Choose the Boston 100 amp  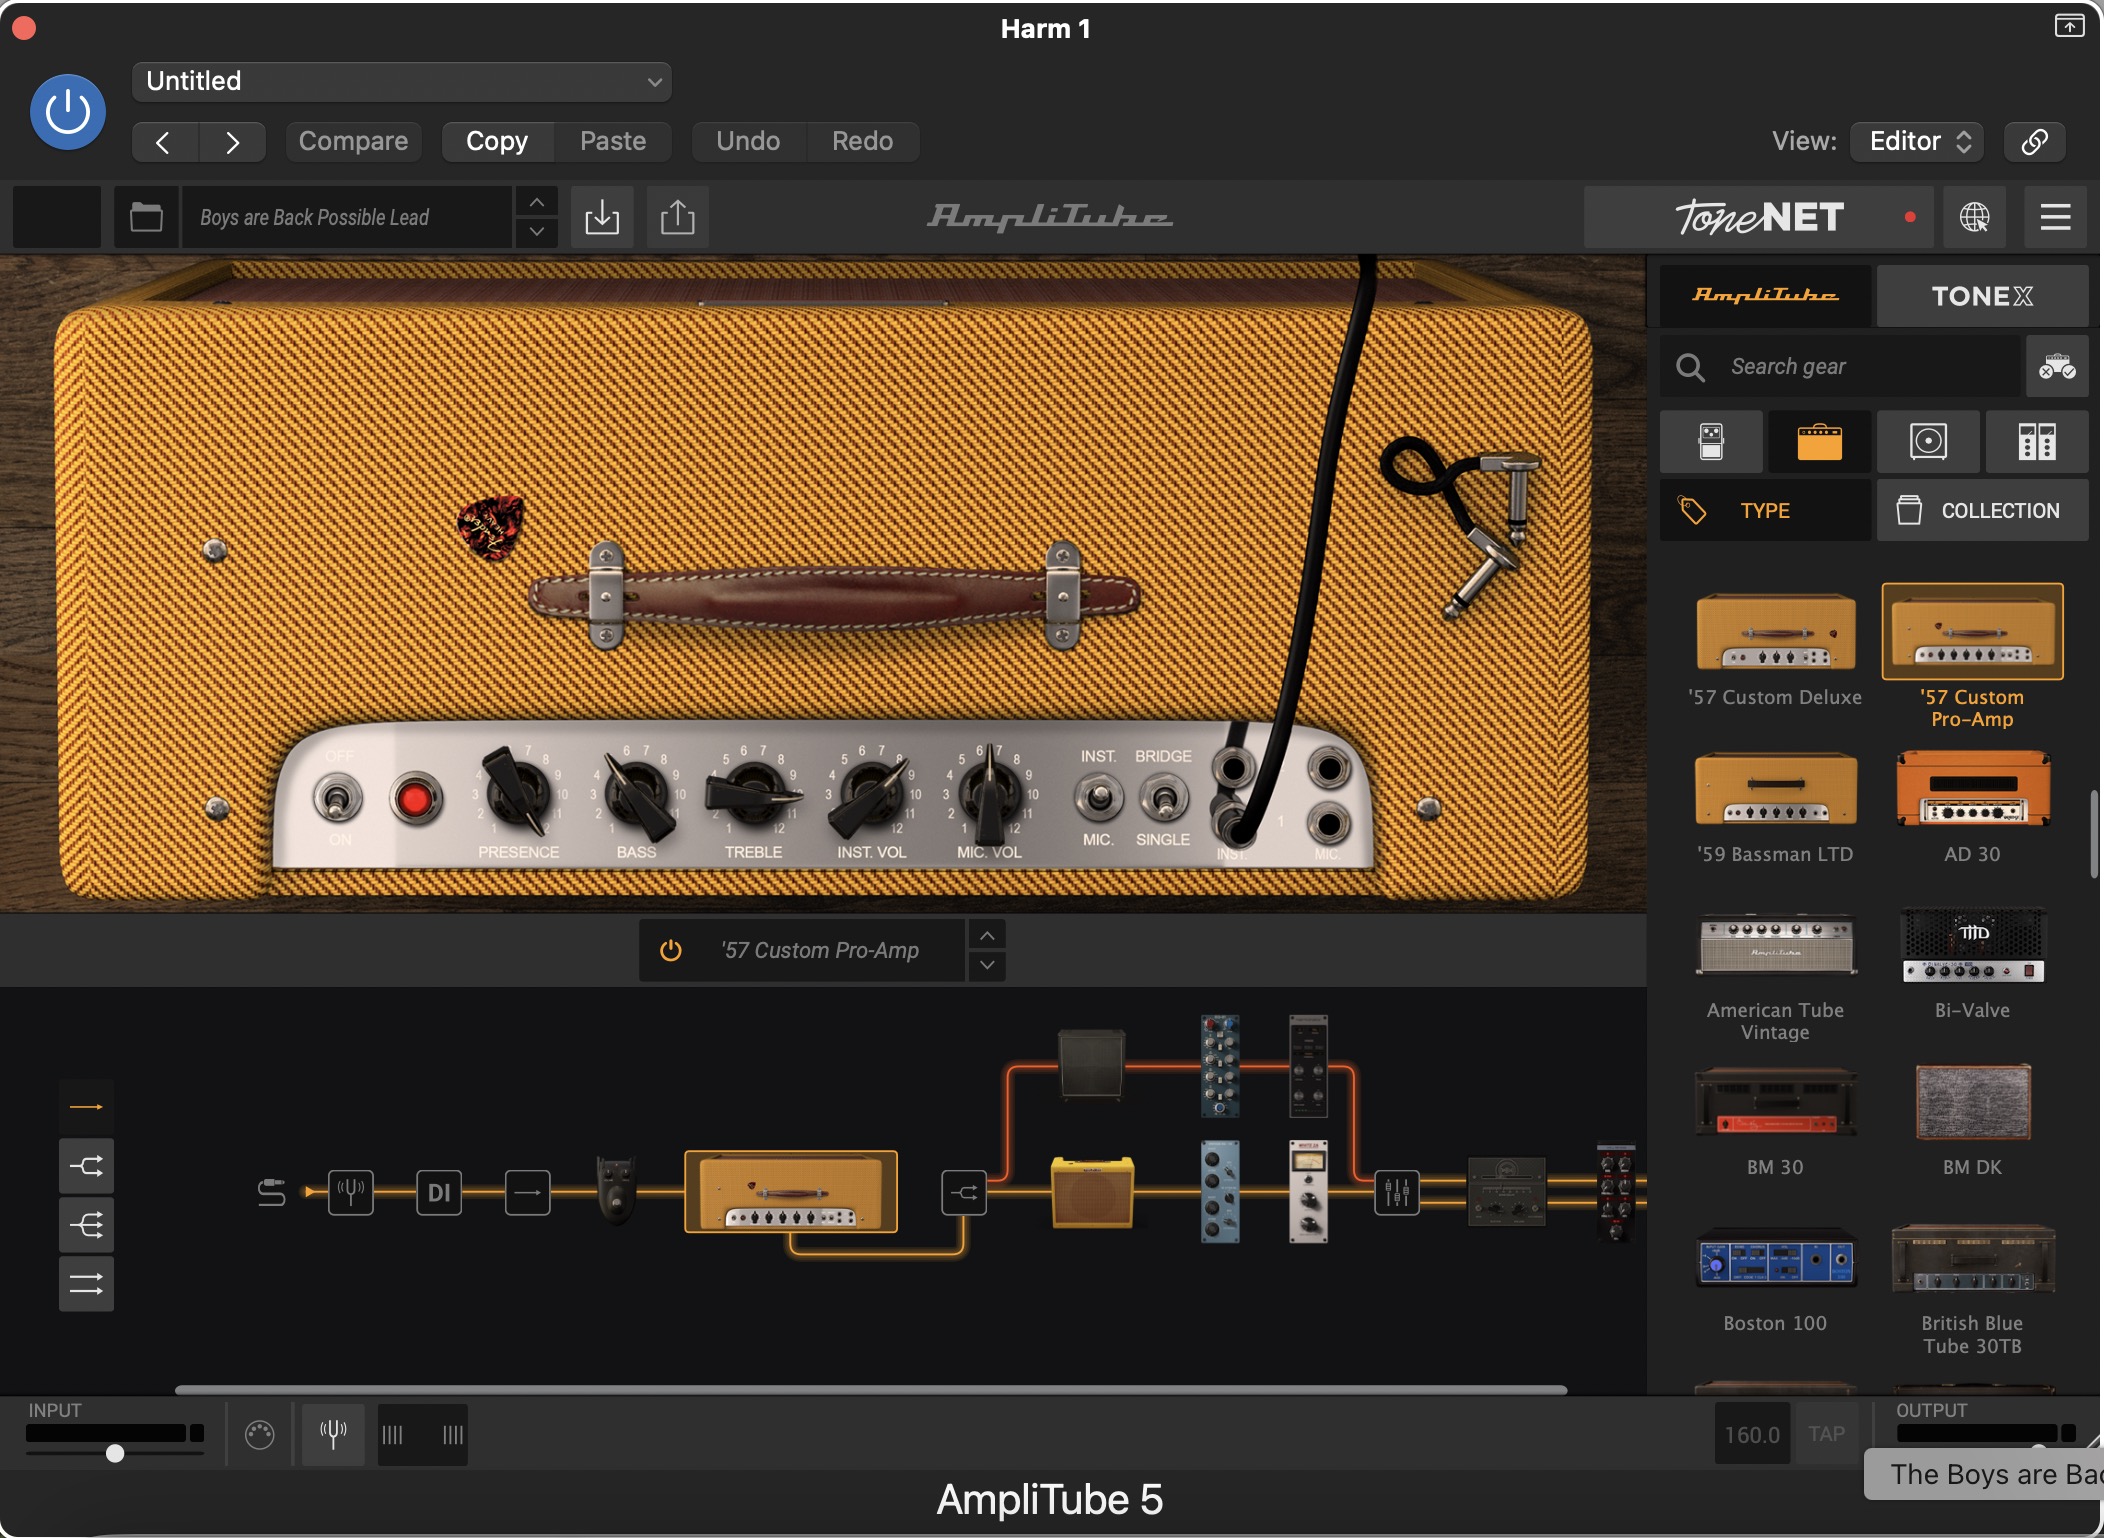click(1775, 1258)
